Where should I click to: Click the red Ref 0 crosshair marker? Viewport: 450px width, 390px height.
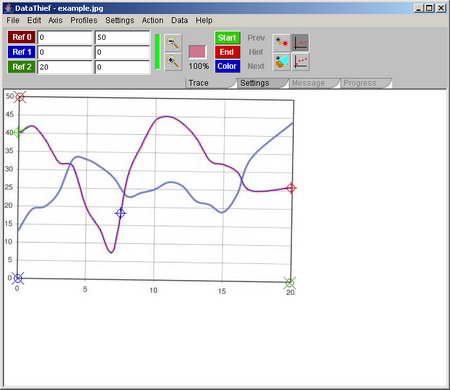20,97
